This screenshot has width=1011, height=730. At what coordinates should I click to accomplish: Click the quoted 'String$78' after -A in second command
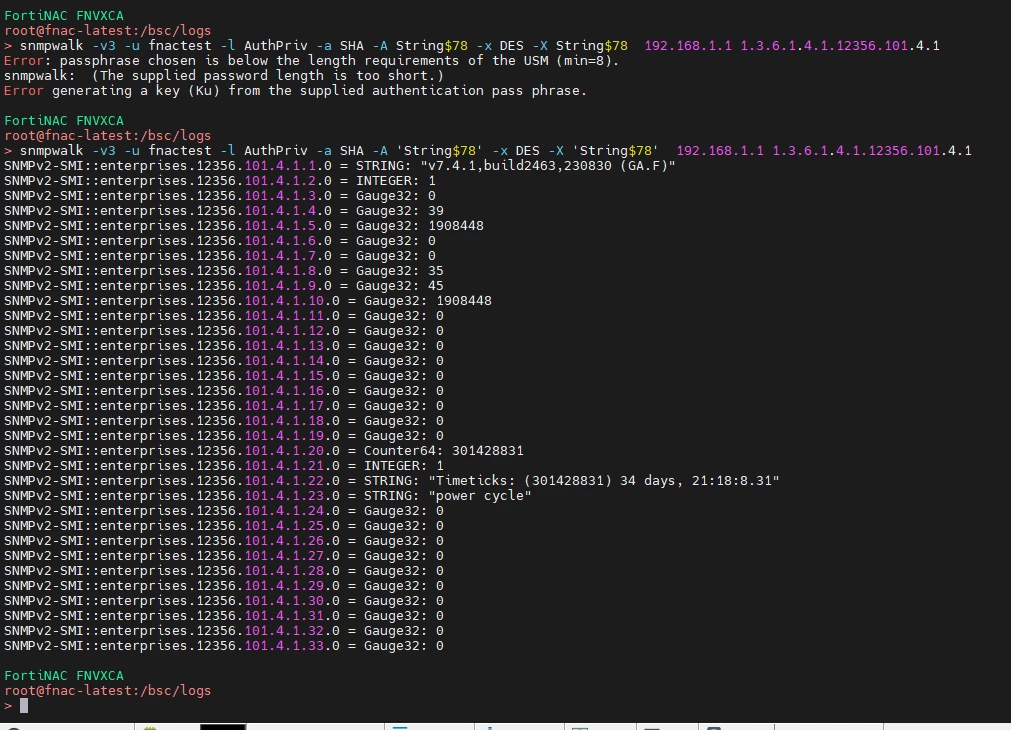pos(440,151)
